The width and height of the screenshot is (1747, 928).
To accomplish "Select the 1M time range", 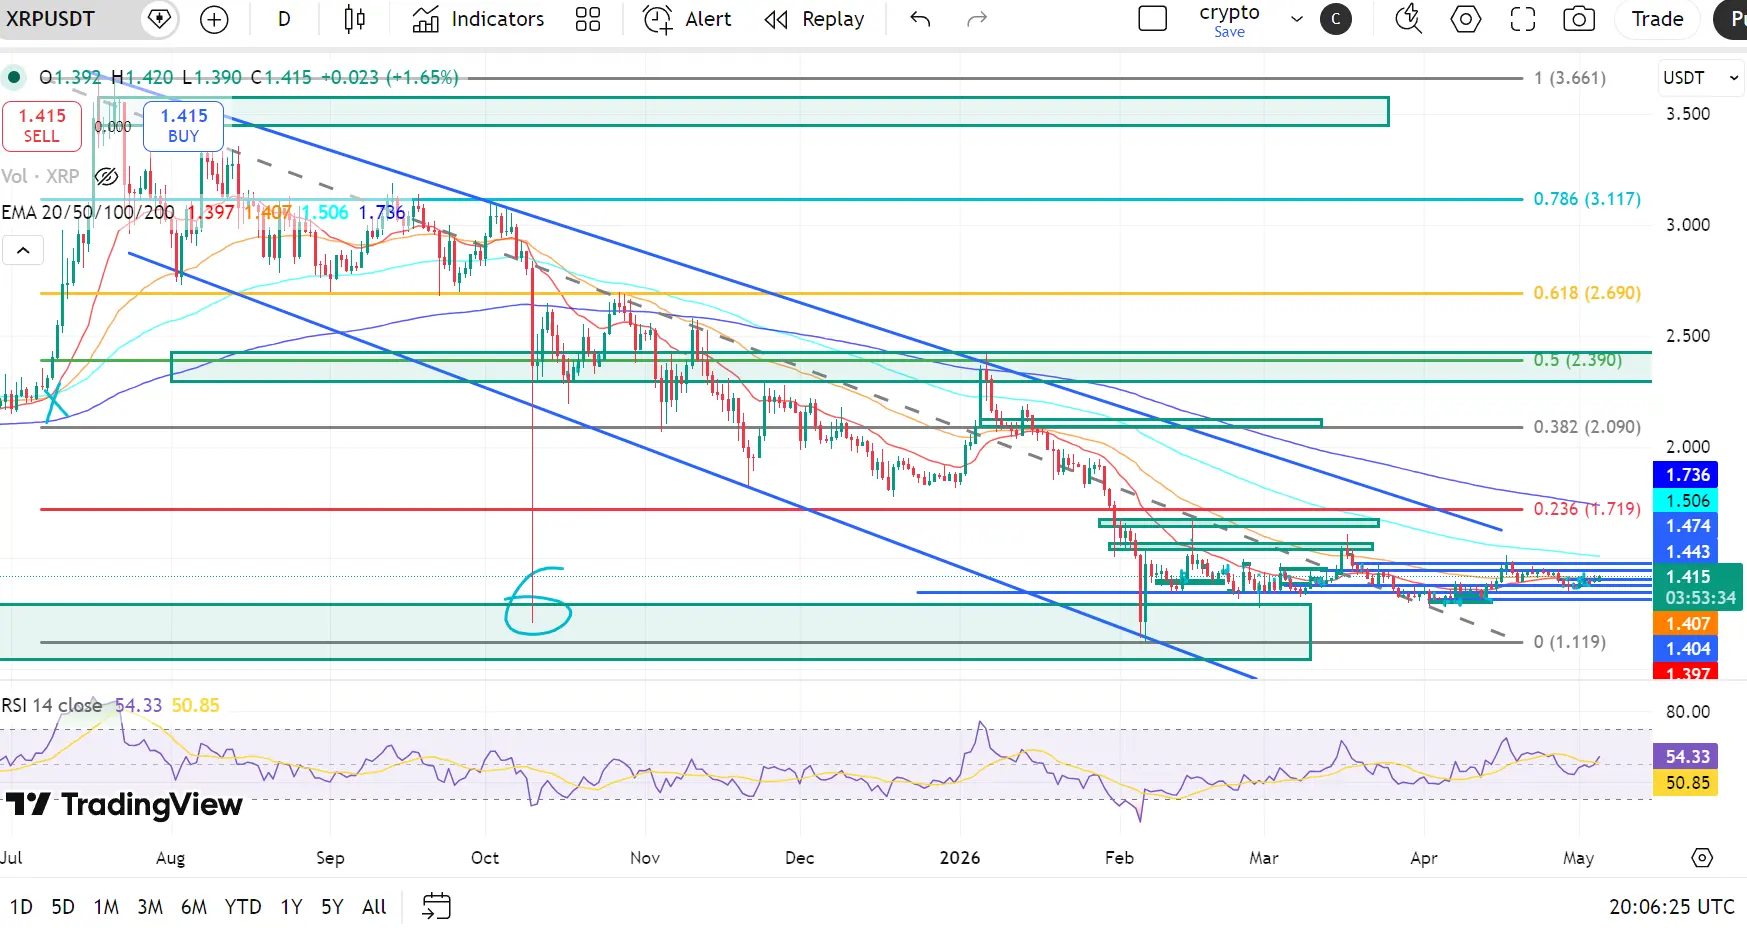I will (x=106, y=907).
